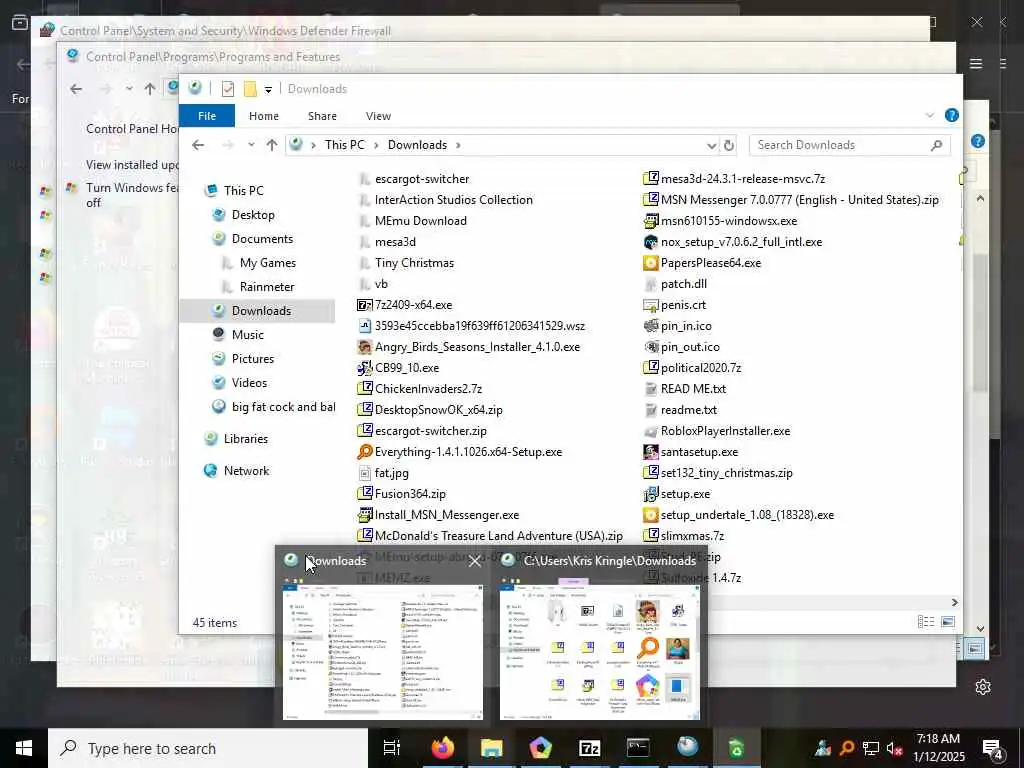1024x768 pixels.
Task: Select the C:\Users\Kris Kringle\Downloads preview thumbnail
Action: coord(600,652)
